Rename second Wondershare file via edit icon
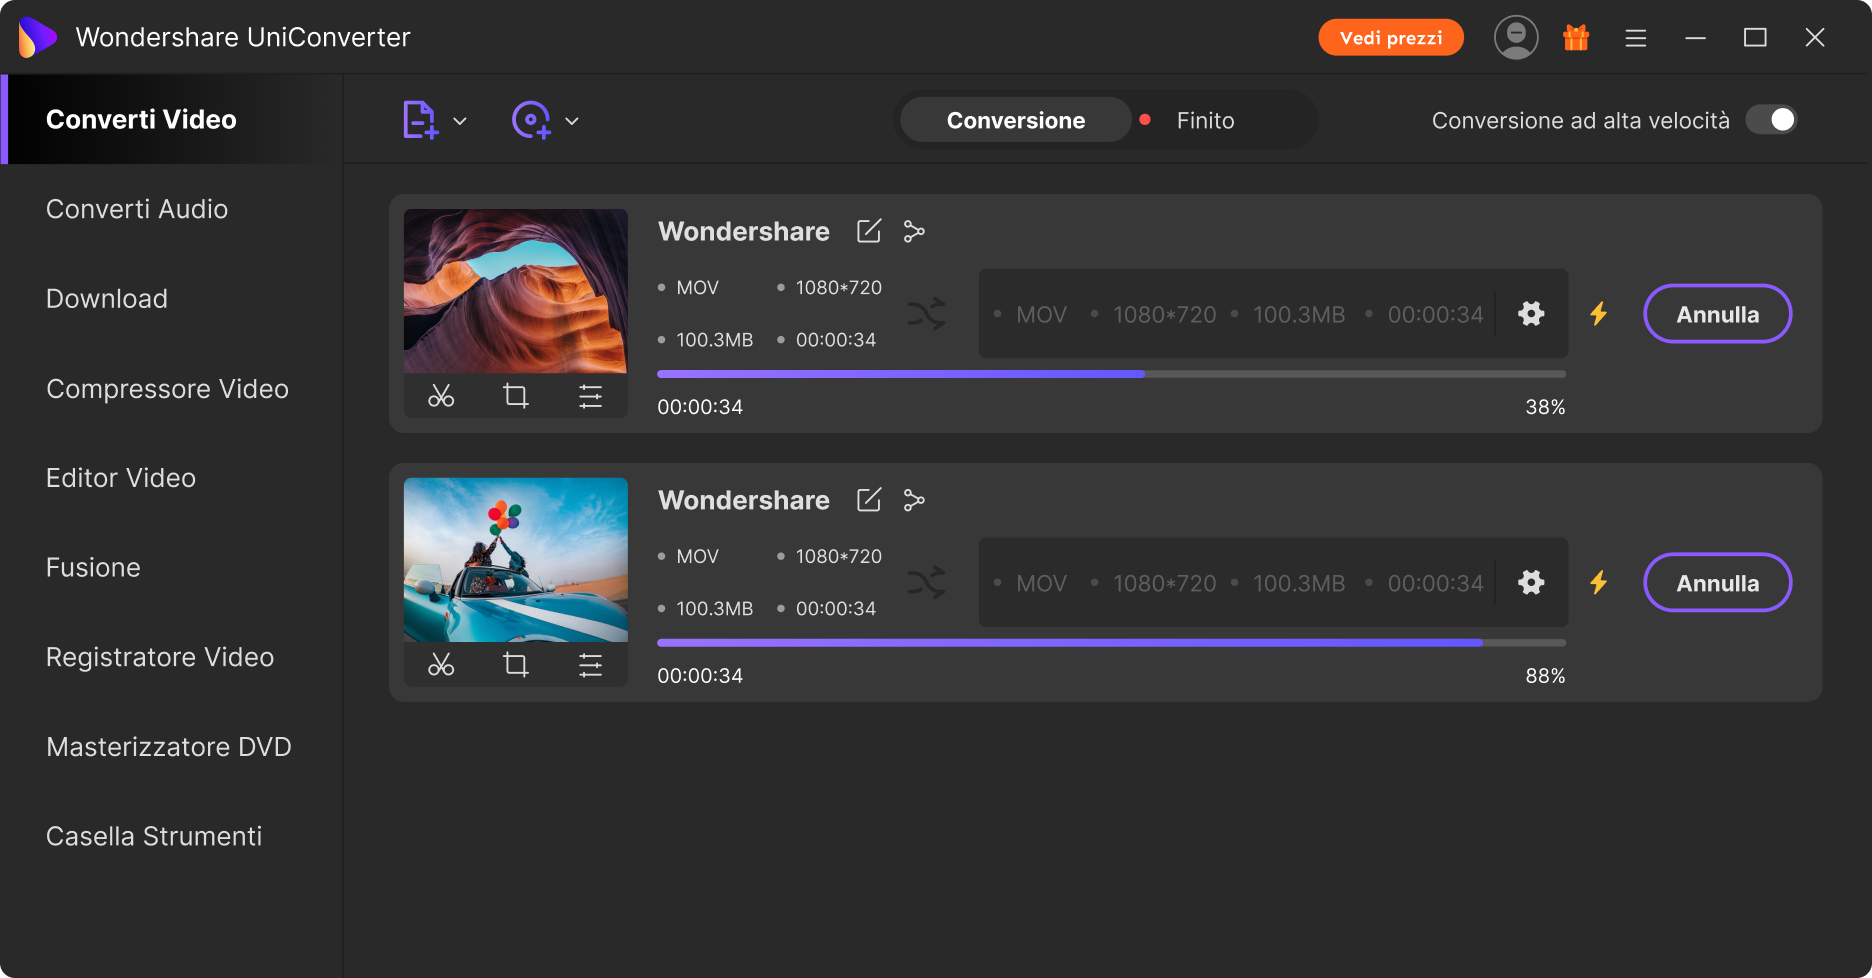Viewport: 1872px width, 978px height. click(869, 500)
